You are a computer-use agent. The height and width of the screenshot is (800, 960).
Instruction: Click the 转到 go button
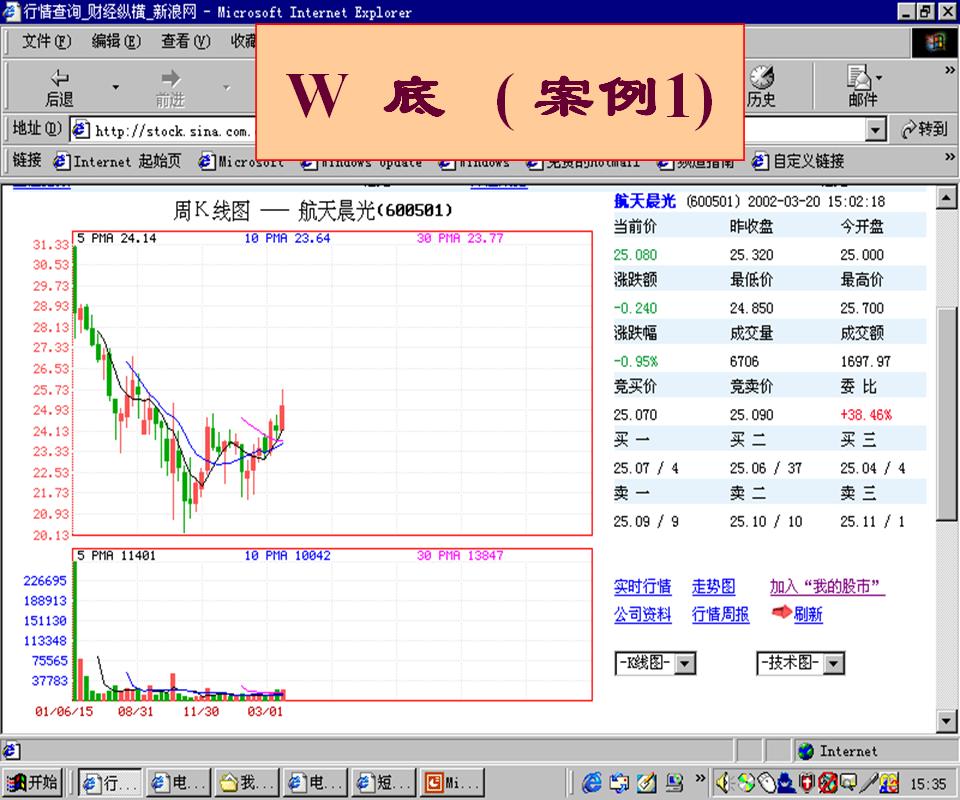point(924,129)
